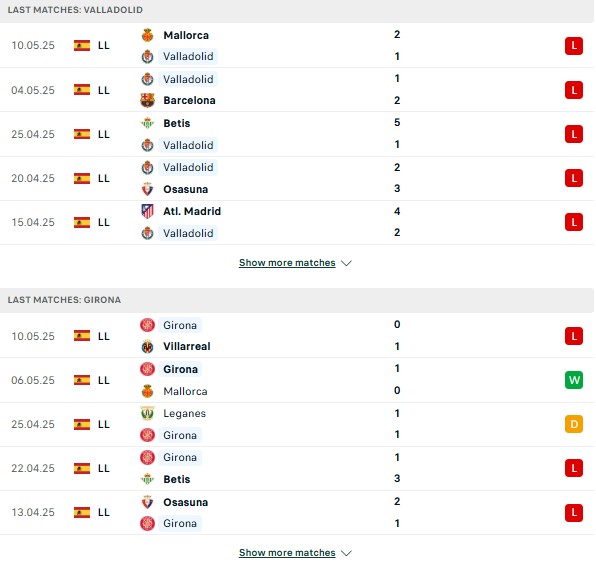The height and width of the screenshot is (571, 596).
Task: Expand Show more matches under Girona
Action: 287,553
